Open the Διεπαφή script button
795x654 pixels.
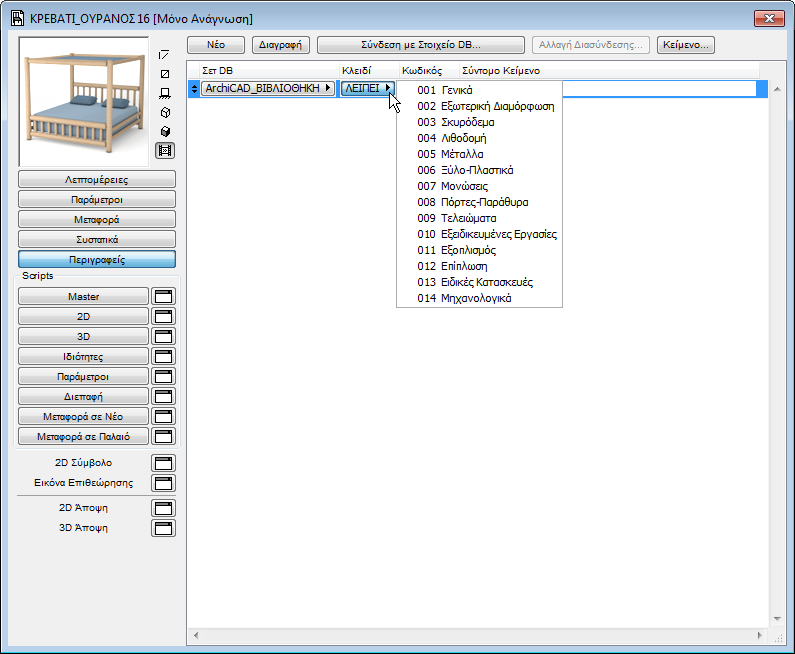pos(84,396)
